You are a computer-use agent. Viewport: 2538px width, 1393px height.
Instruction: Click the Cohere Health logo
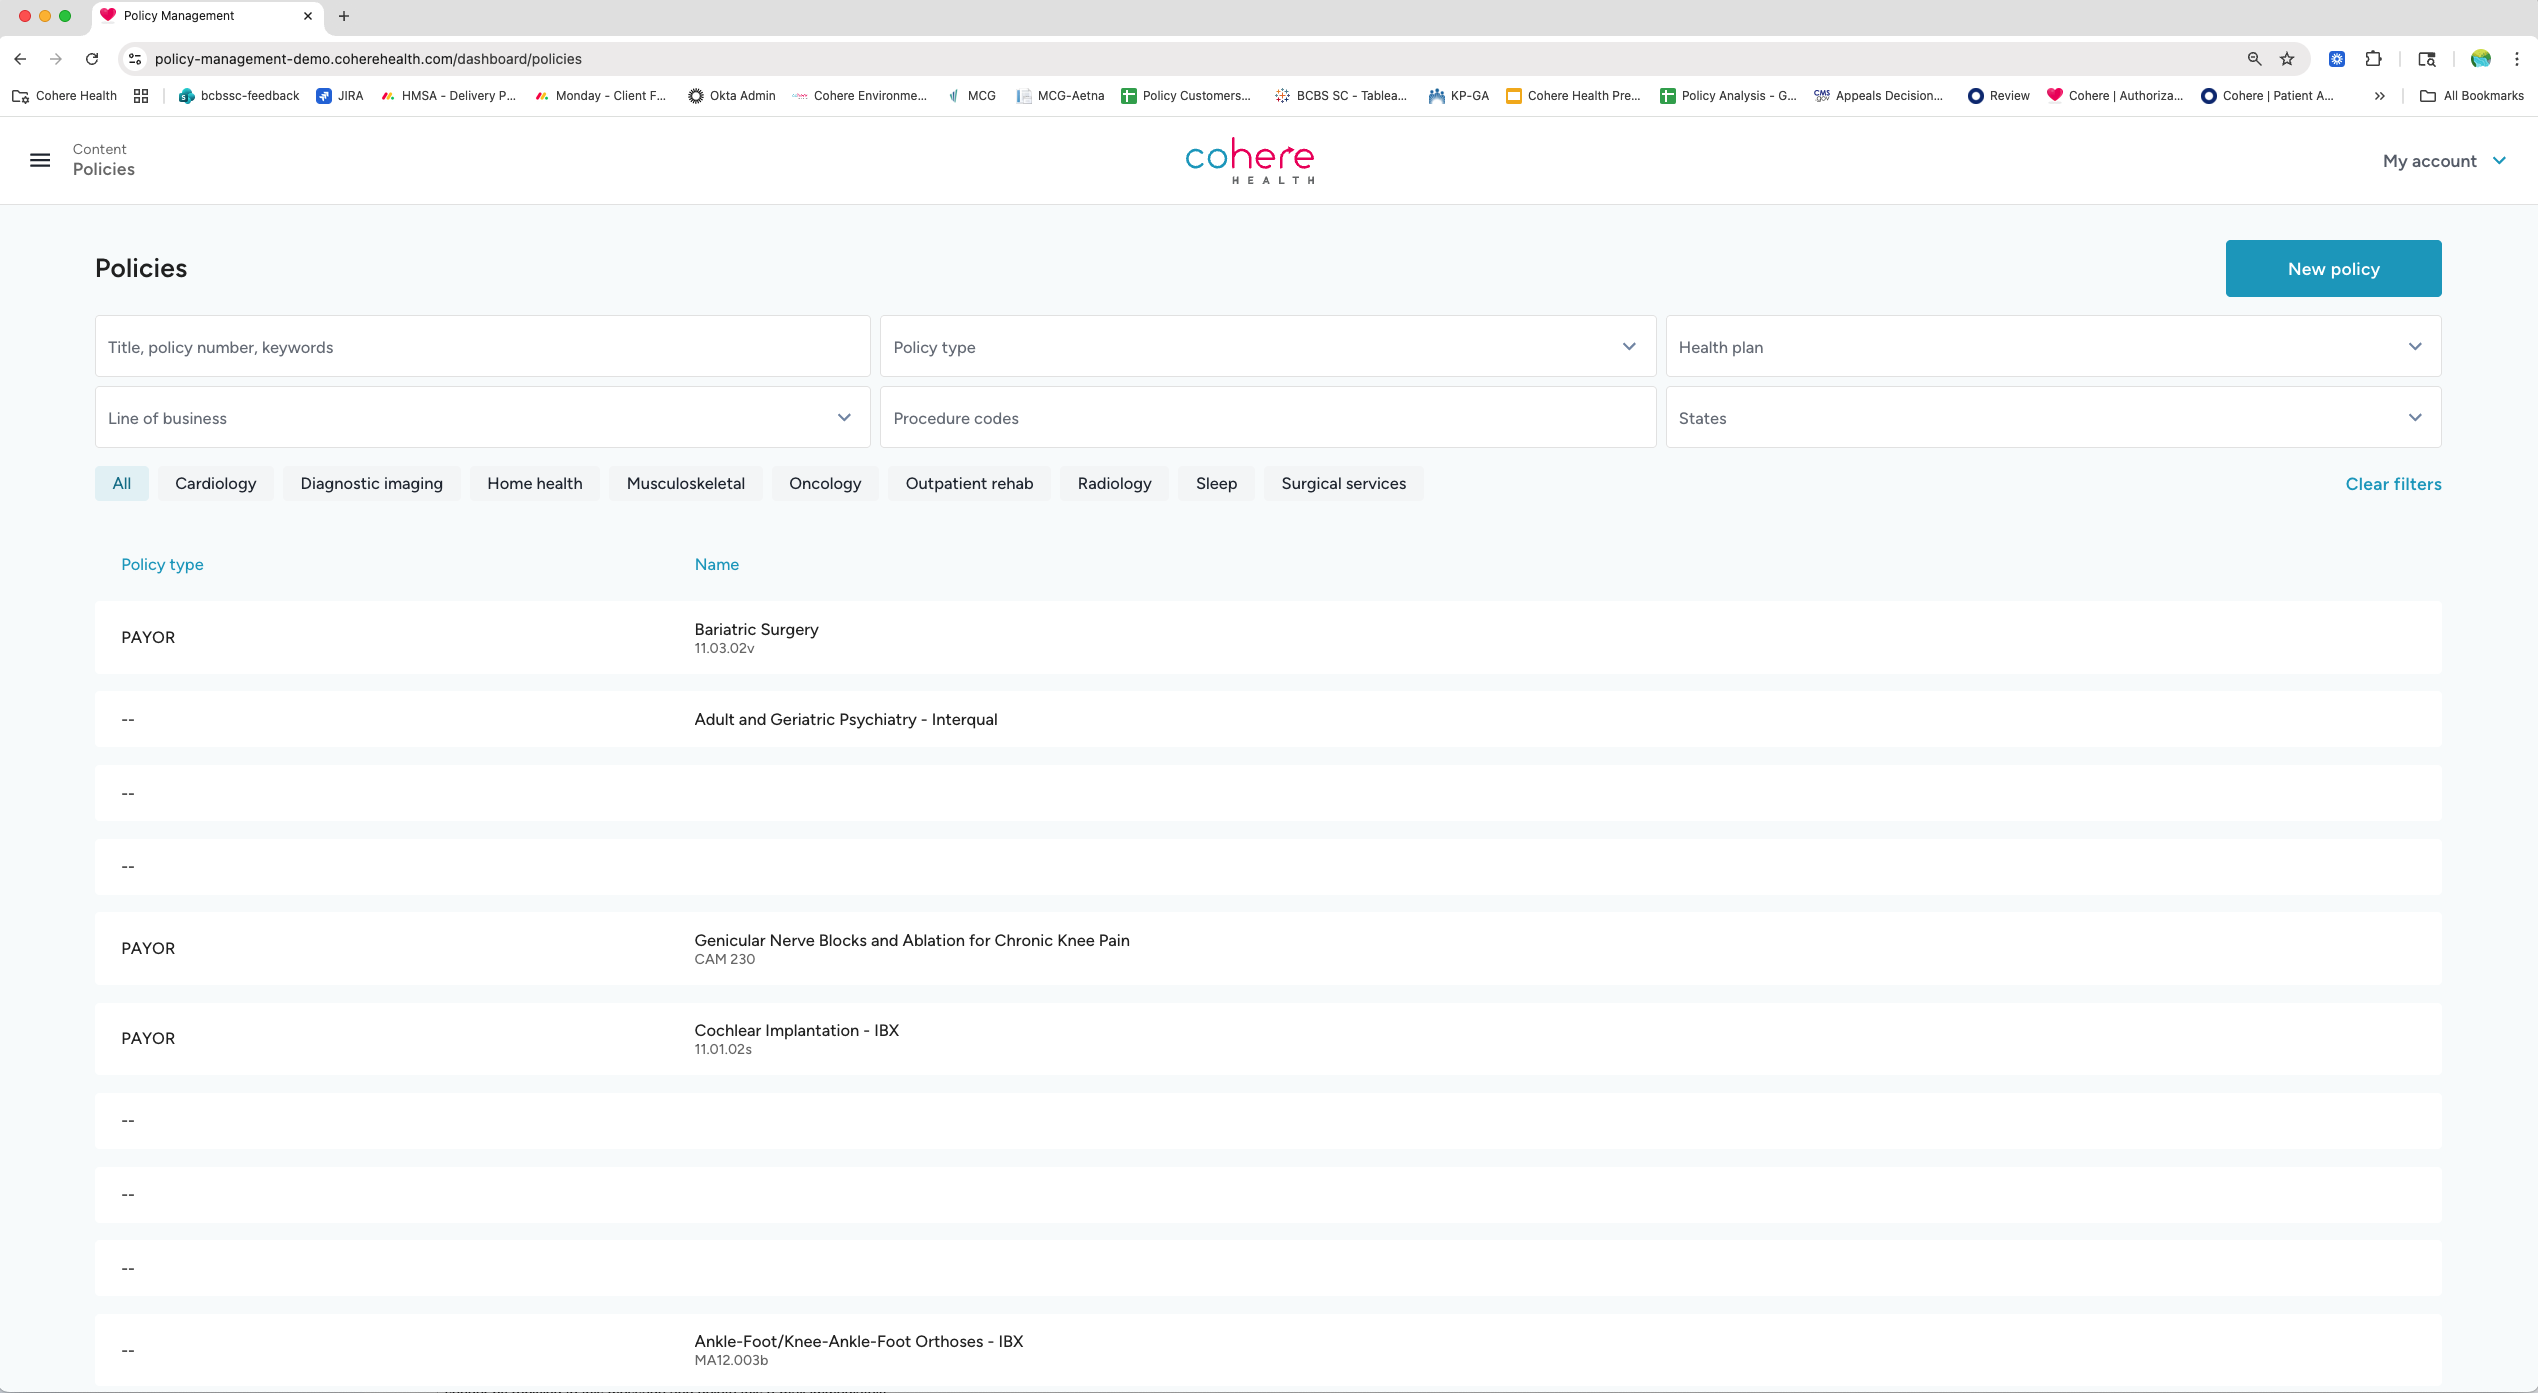point(1250,161)
